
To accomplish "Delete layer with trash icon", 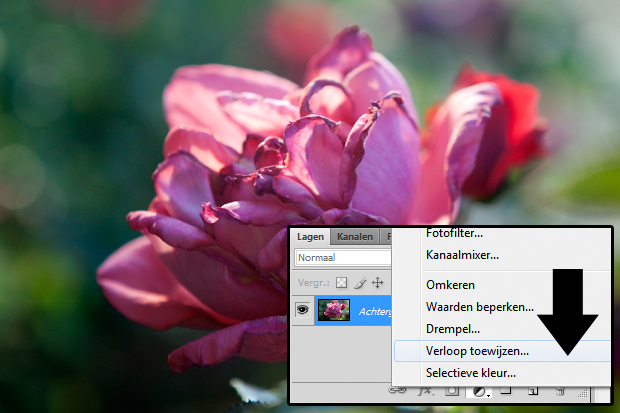I will [x=560, y=391].
